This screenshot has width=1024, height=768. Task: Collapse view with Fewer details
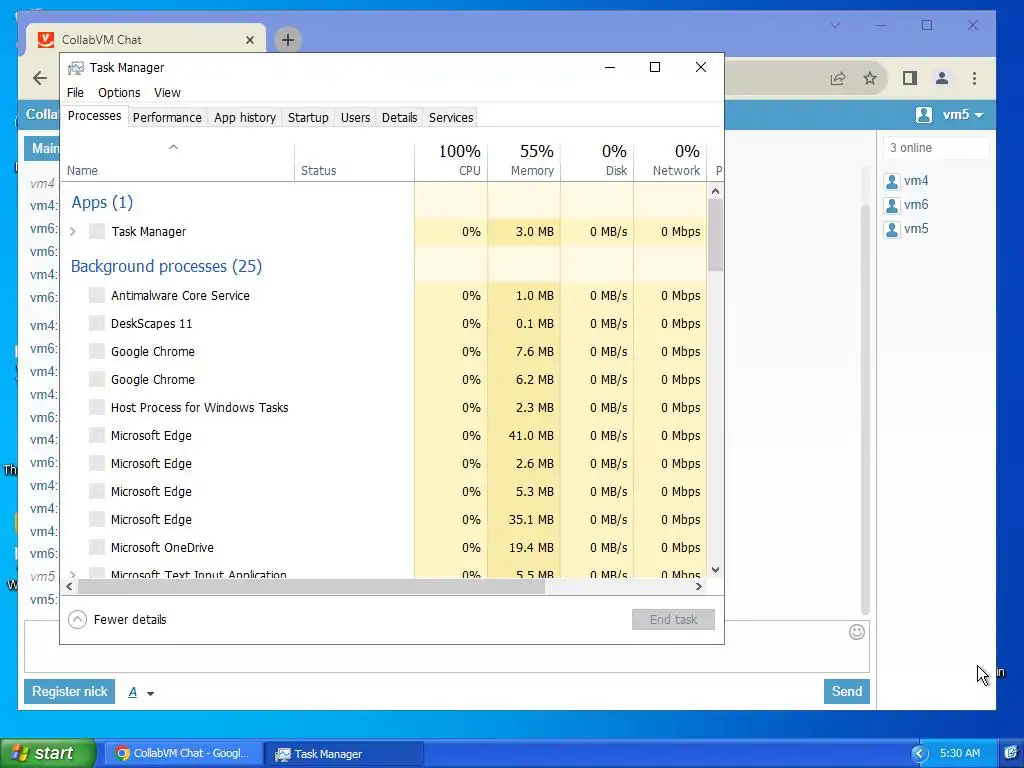point(118,619)
